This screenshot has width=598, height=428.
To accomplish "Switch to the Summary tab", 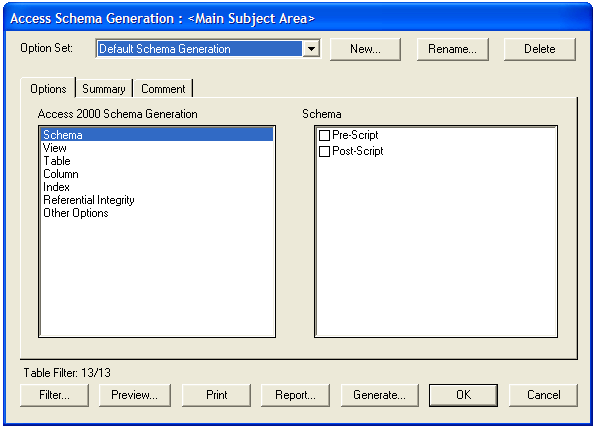I will point(104,89).
